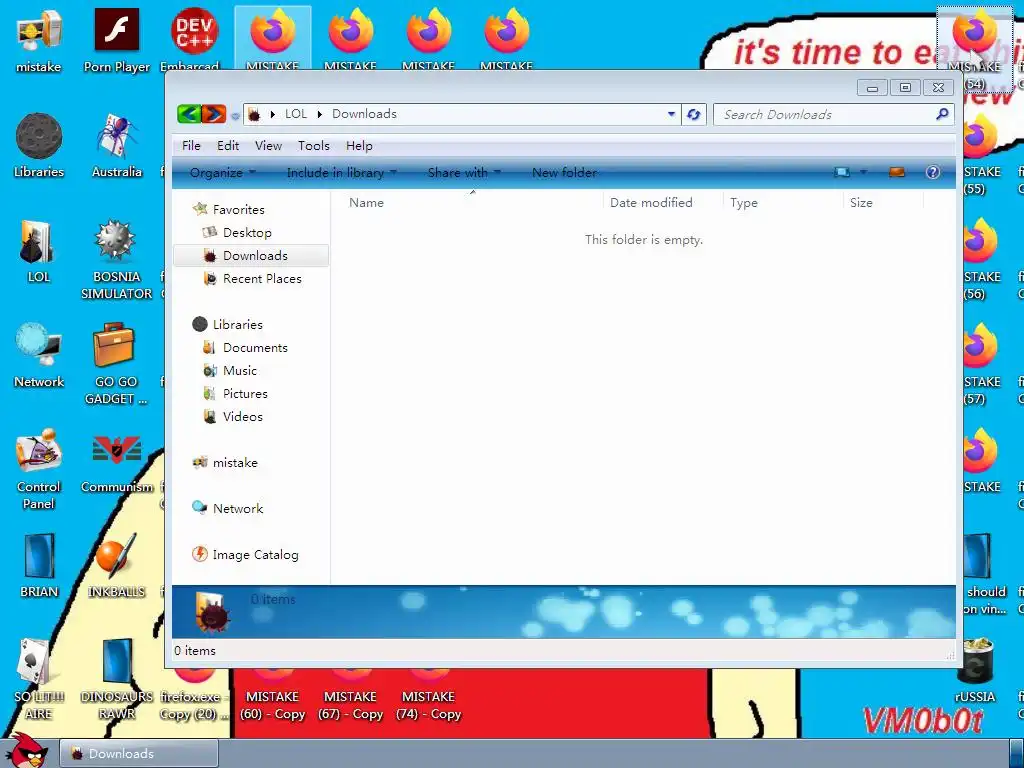
Task: Select the MISTAKE (60) - Copy icon
Action: pos(272,696)
